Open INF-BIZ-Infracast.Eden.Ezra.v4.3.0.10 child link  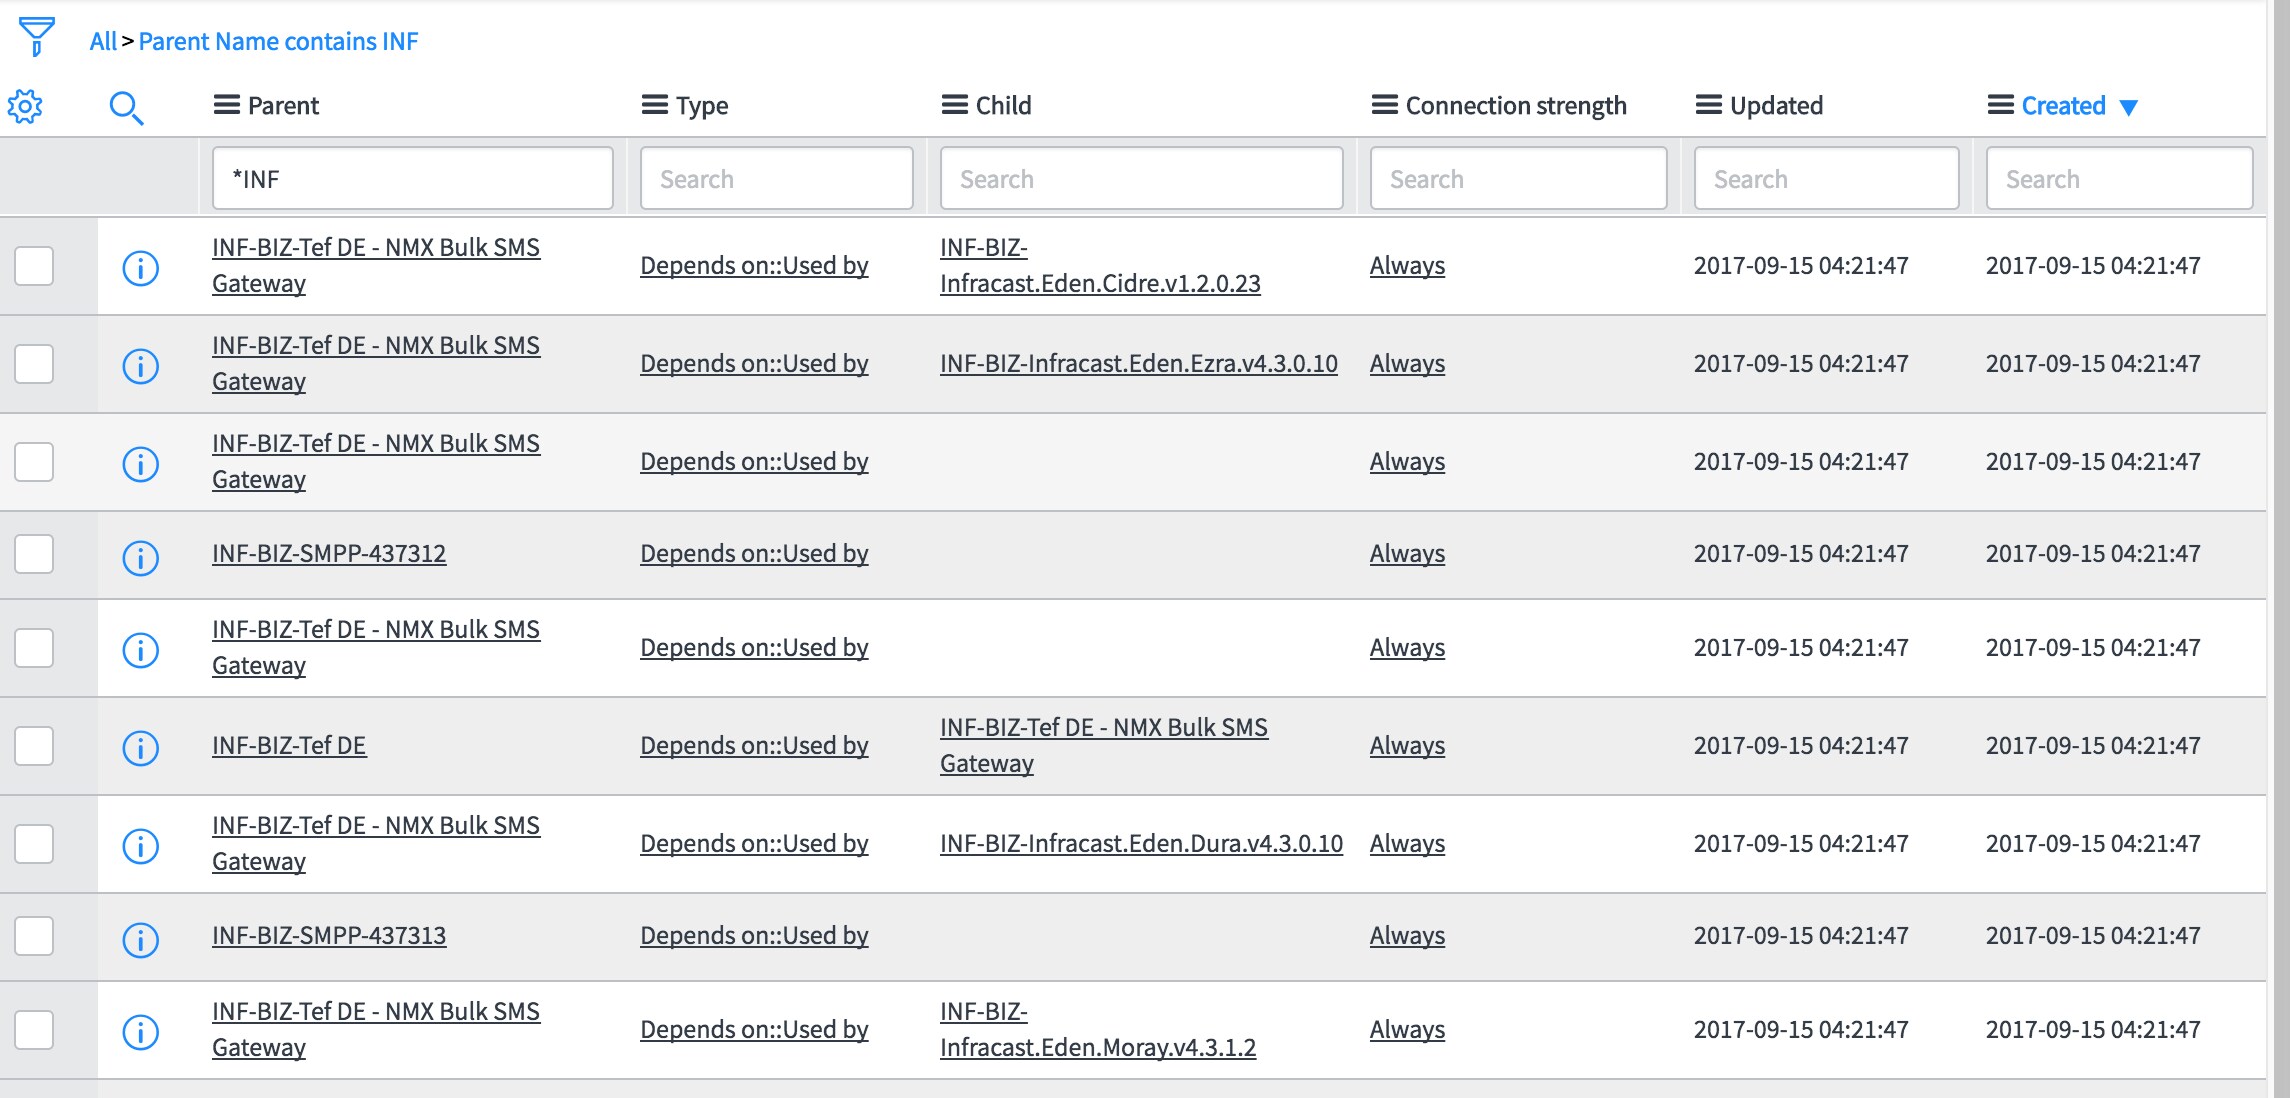1138,363
